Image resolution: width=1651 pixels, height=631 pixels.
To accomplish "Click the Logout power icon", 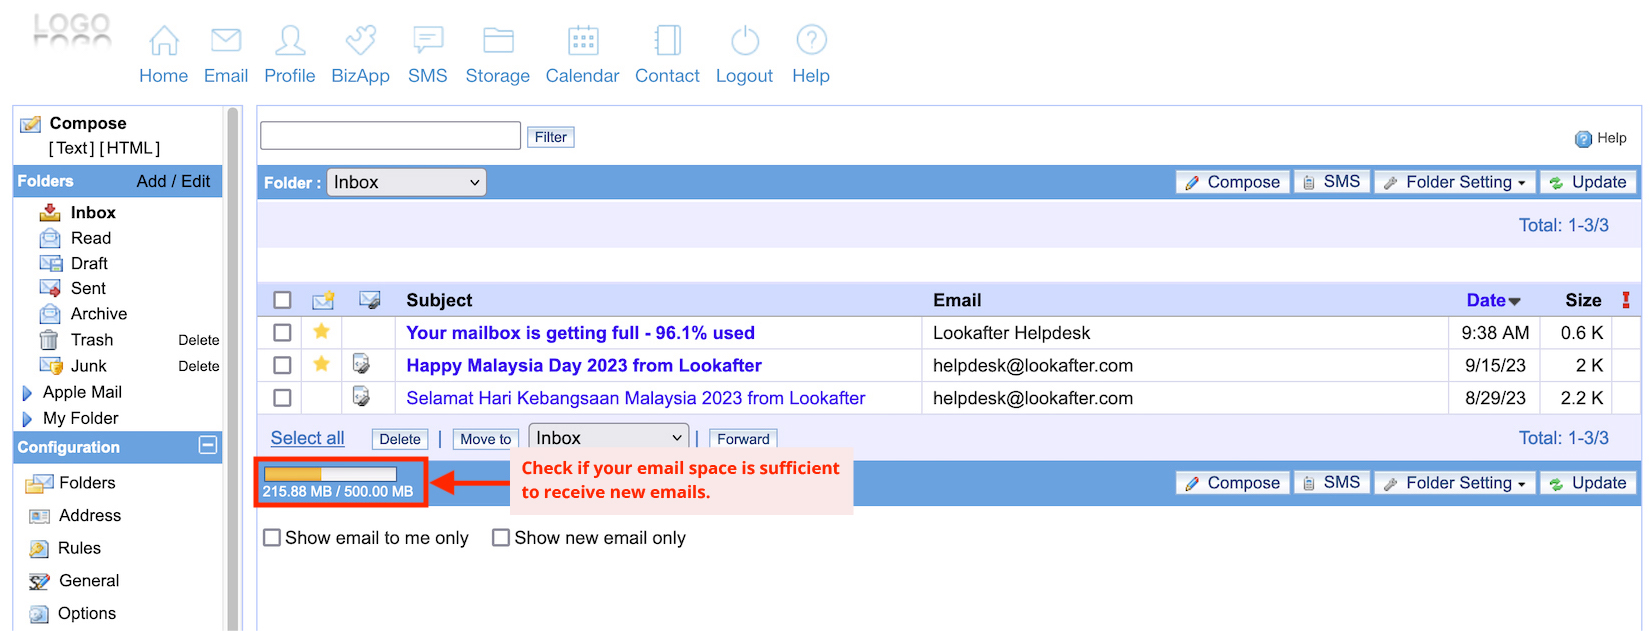I will point(744,41).
